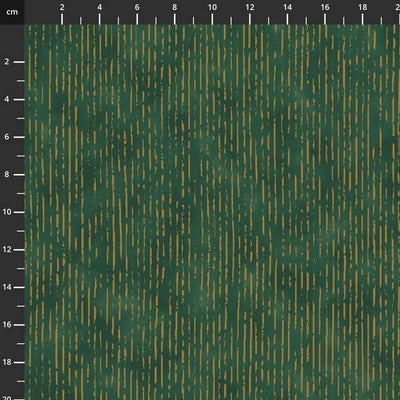The height and width of the screenshot is (400, 400).
Task: Click the cm unit label in corner
Action: (x=12, y=12)
